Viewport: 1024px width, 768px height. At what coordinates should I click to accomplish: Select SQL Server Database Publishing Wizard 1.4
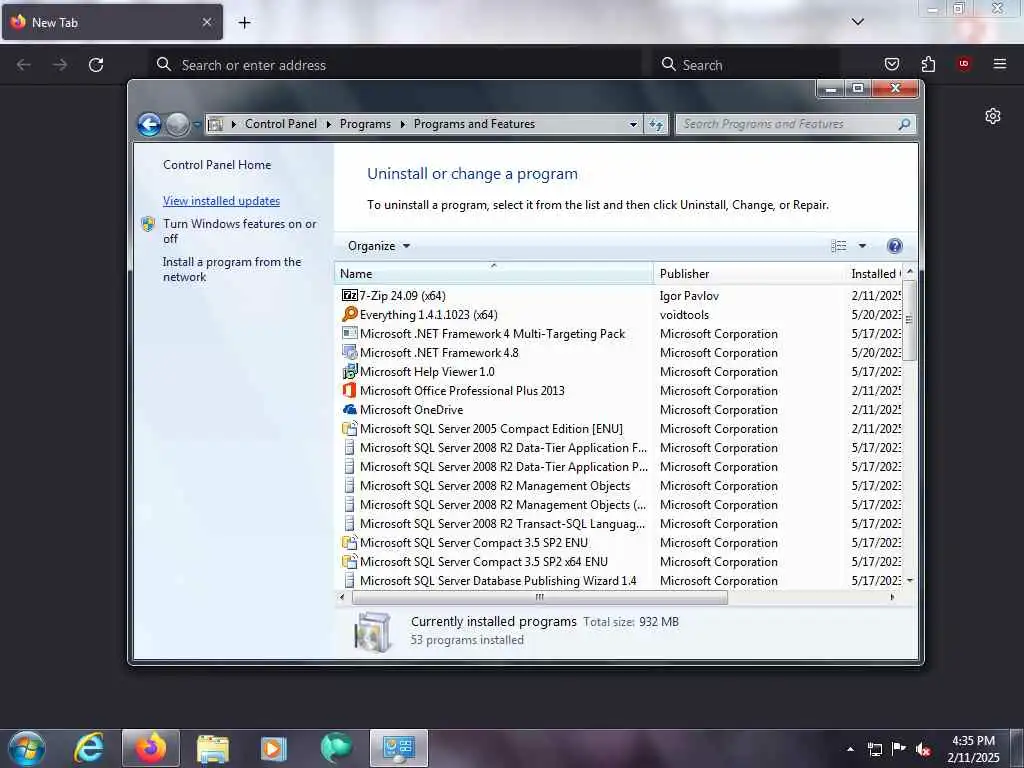(x=498, y=581)
